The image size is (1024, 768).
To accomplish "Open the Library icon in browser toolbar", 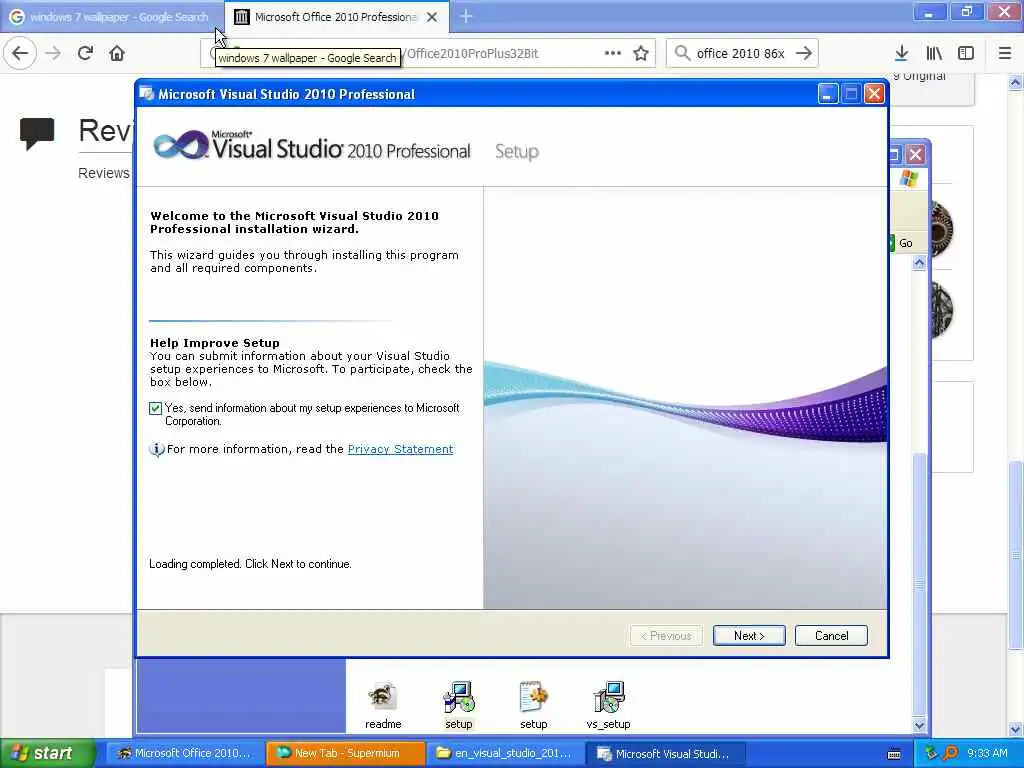I will 934,53.
